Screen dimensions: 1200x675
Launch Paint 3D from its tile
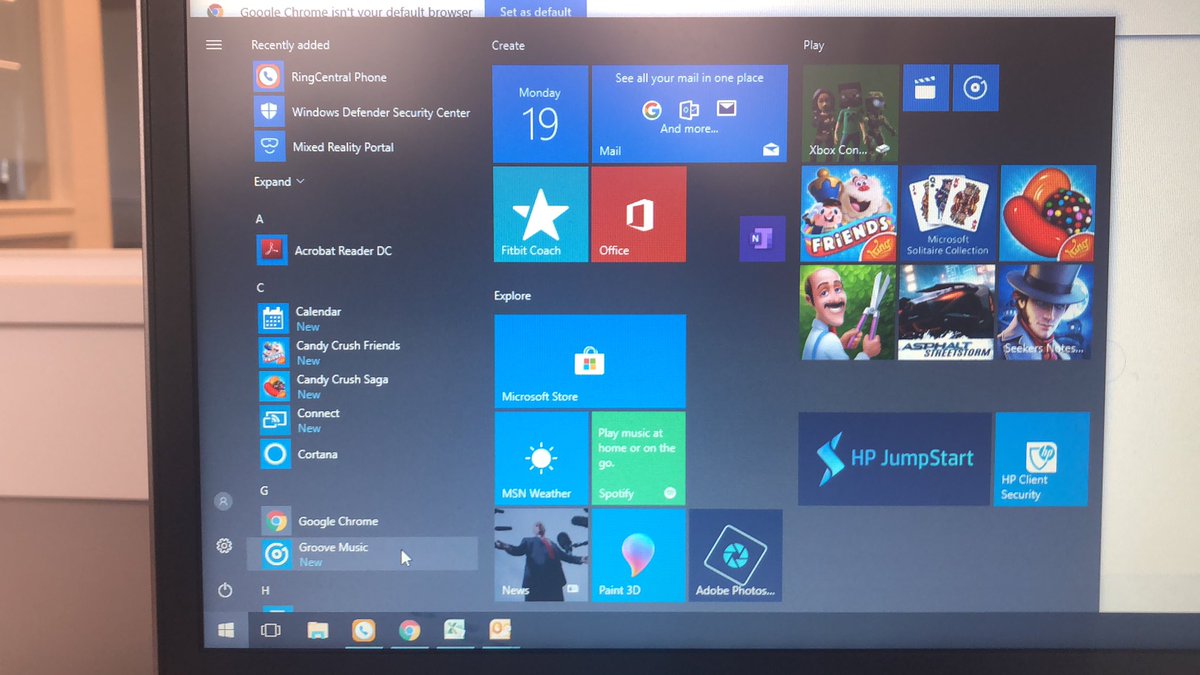[638, 556]
